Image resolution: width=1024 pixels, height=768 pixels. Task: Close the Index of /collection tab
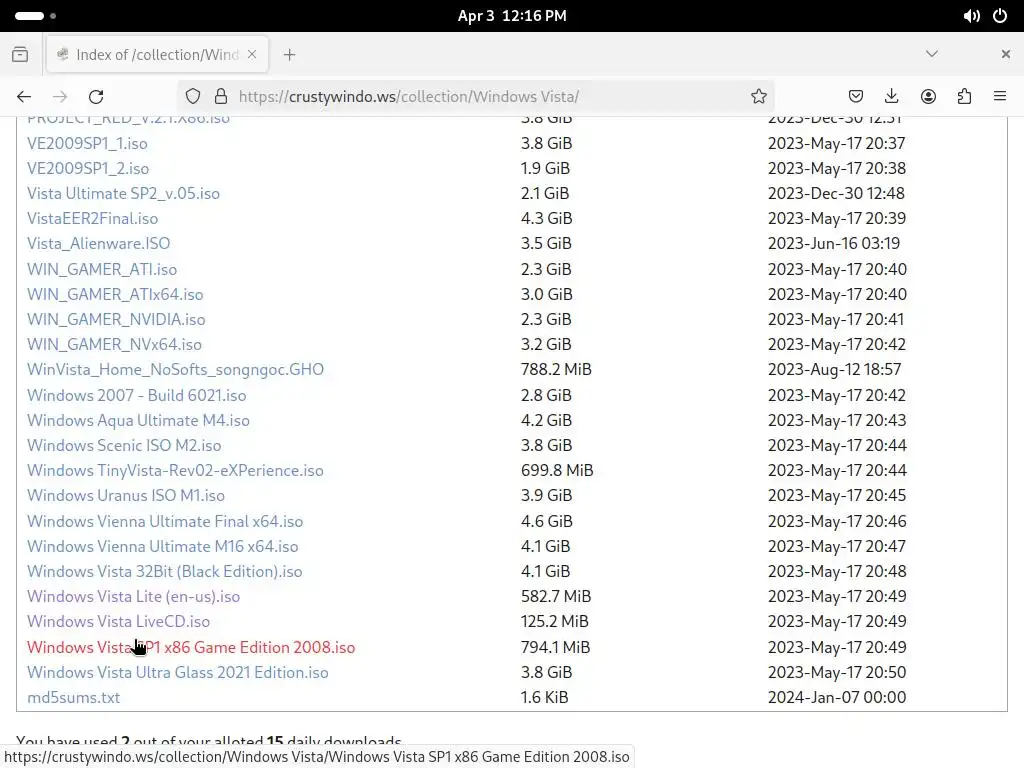(252, 55)
